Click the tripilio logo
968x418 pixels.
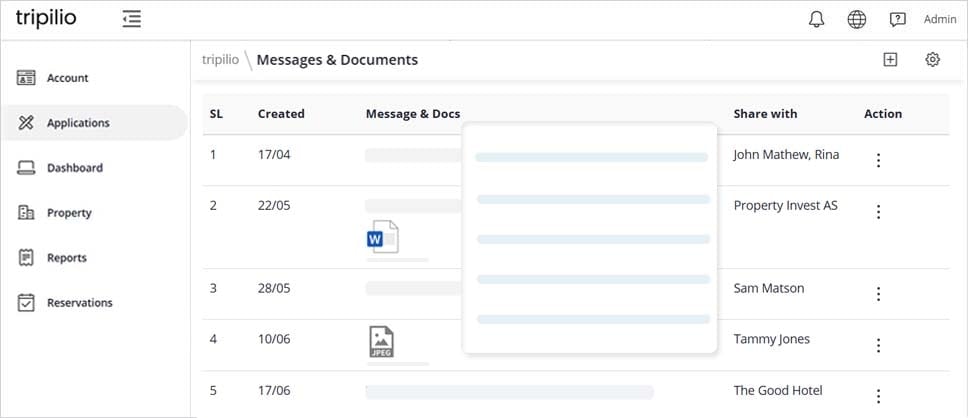coord(46,19)
